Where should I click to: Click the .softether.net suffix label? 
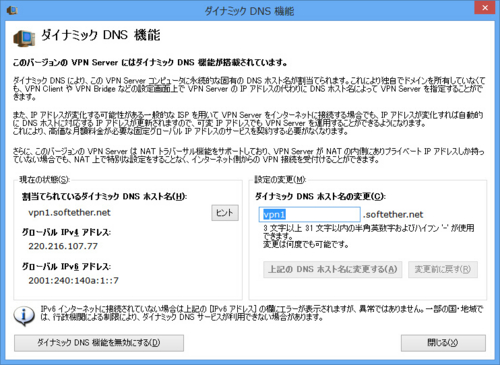click(393, 215)
